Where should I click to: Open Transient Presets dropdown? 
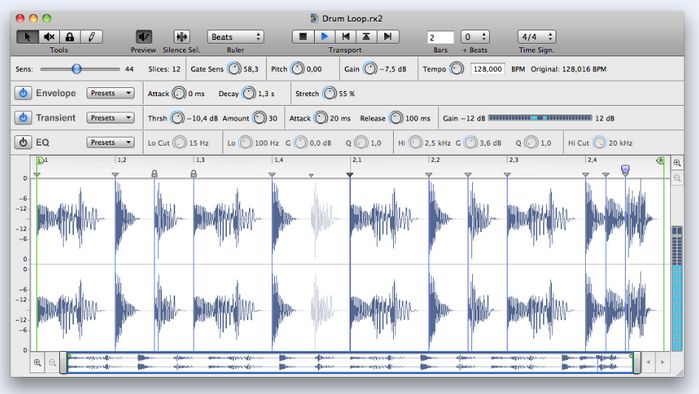coord(111,118)
